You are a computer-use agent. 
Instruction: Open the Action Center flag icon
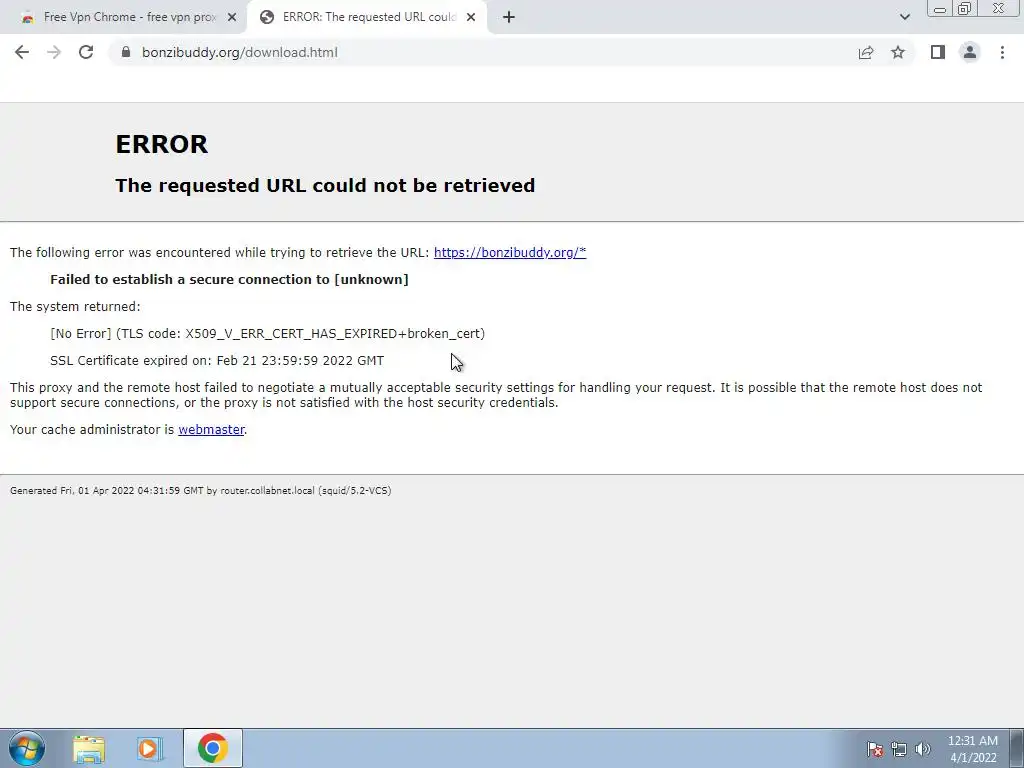875,749
